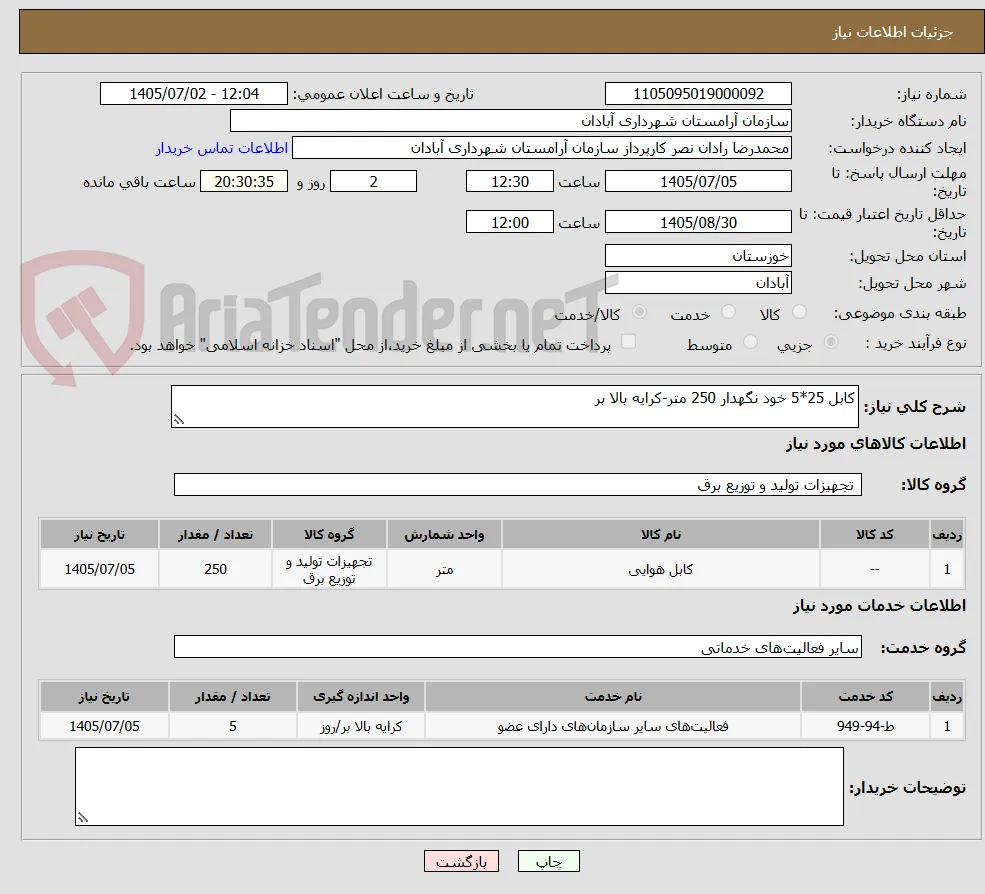Click the goods table تاریخ نیاز header
This screenshot has height=894, width=985.
[x=99, y=535]
